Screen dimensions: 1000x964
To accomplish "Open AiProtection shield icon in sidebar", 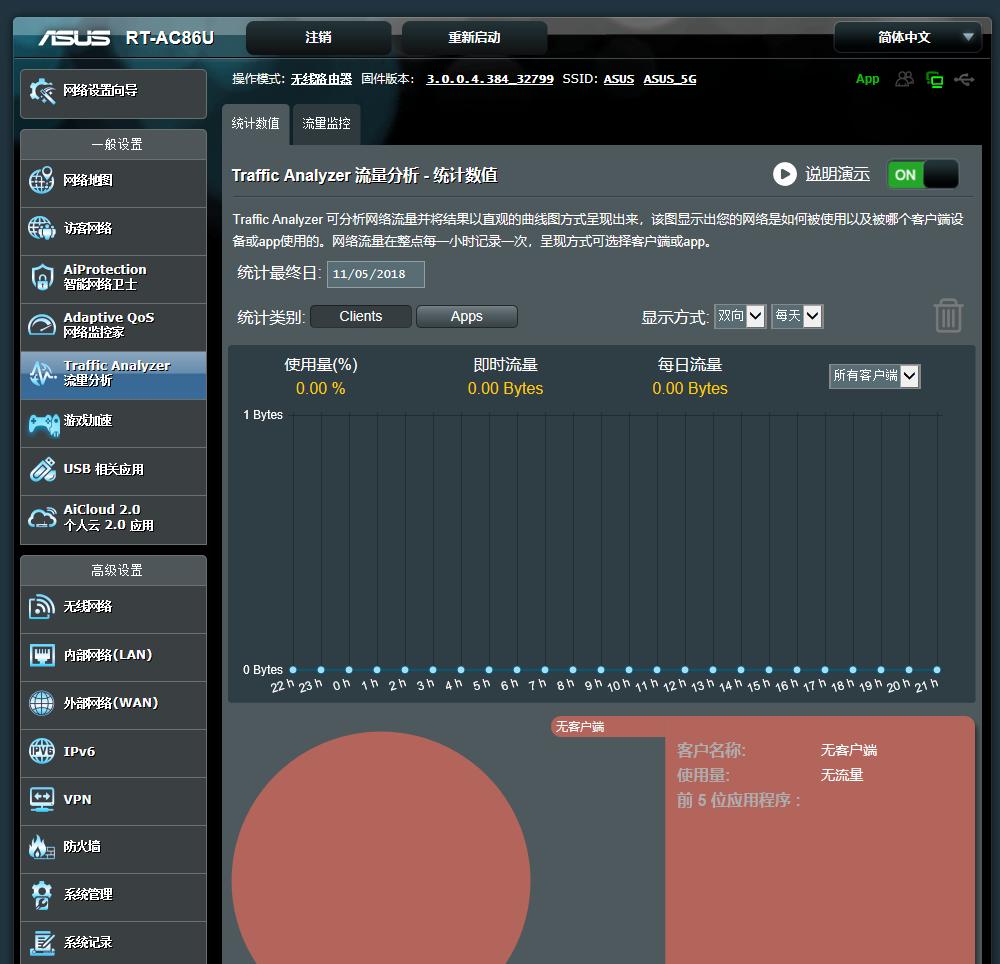I will point(42,277).
